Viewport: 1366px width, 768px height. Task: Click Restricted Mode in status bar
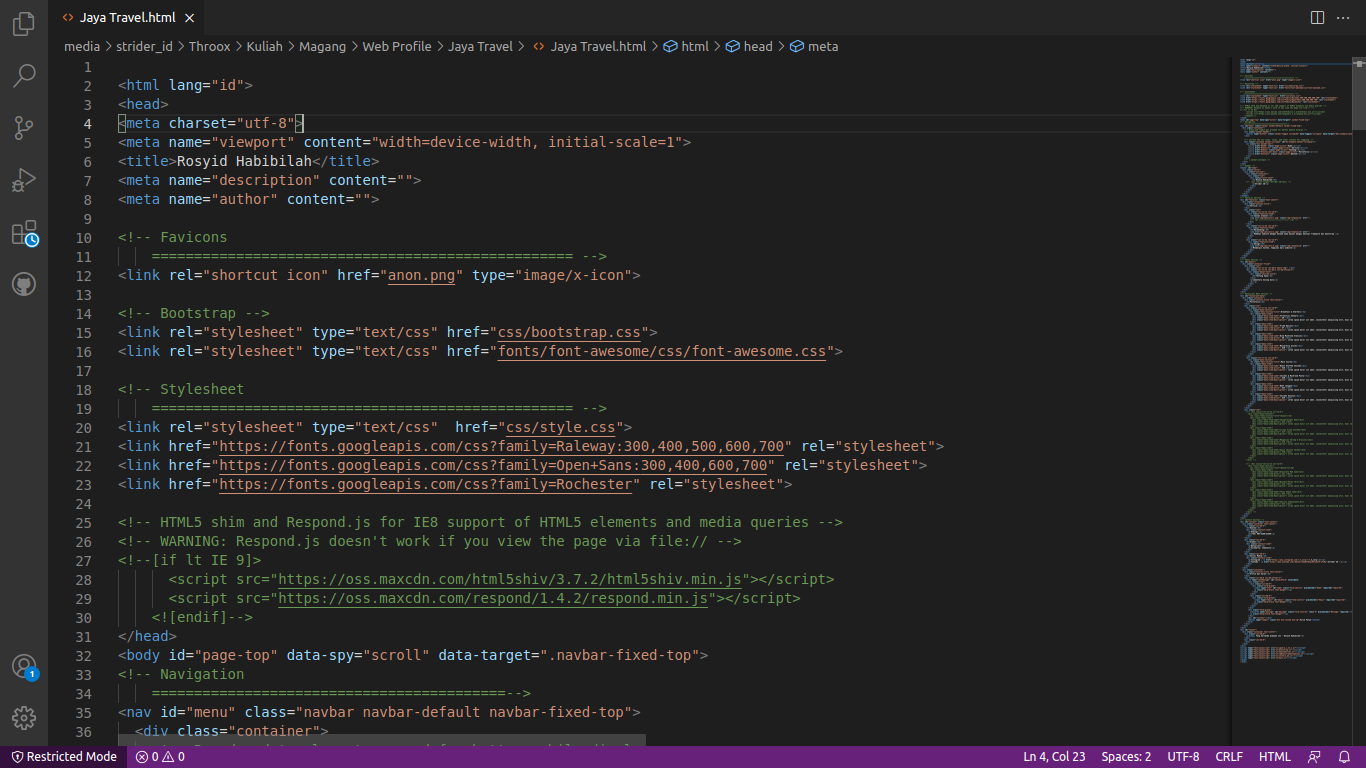pyautogui.click(x=64, y=757)
